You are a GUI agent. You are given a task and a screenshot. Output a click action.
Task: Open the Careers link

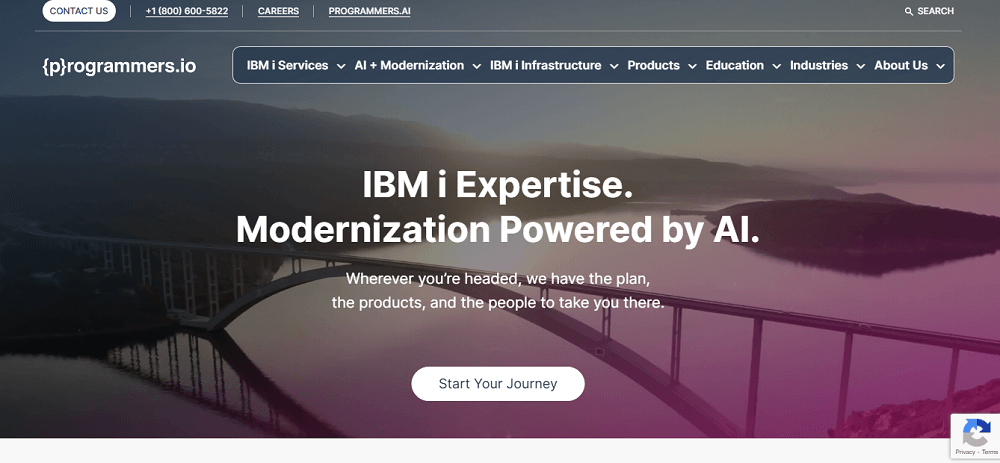[278, 12]
